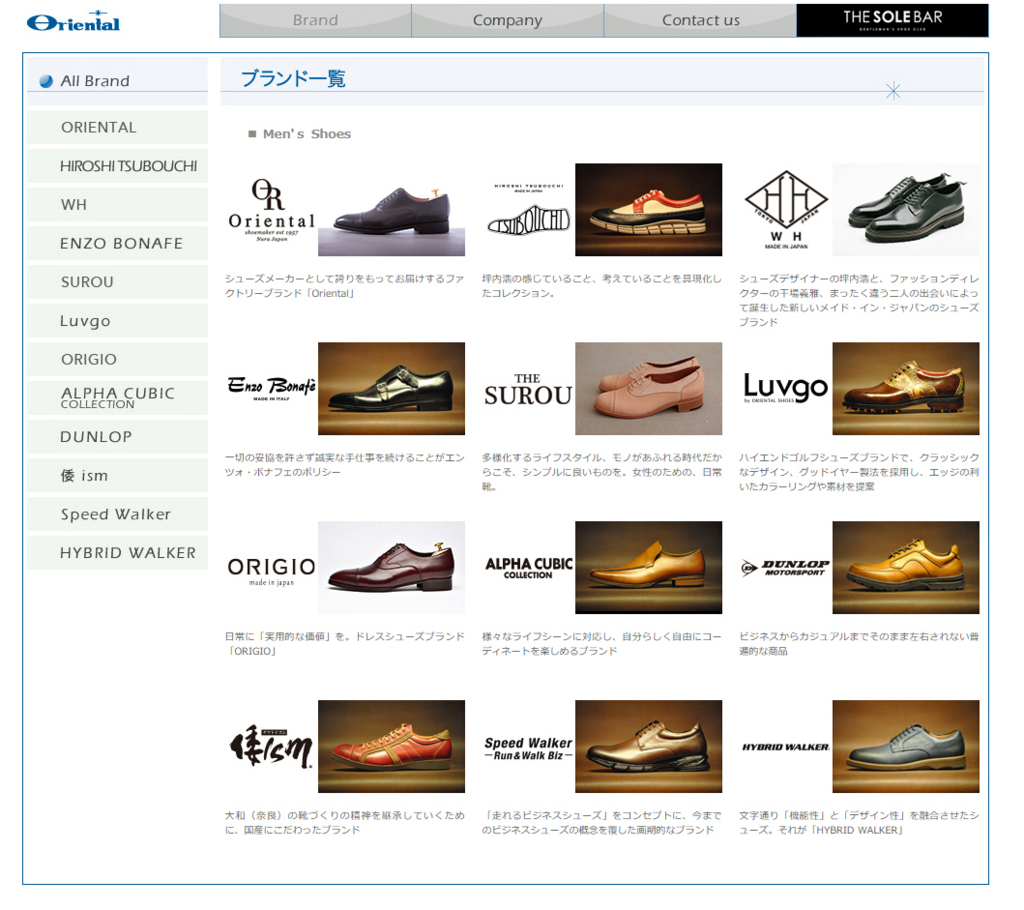Image resolution: width=1024 pixels, height=910 pixels.
Task: Click the ブランド一覧 page heading
Action: click(x=293, y=78)
